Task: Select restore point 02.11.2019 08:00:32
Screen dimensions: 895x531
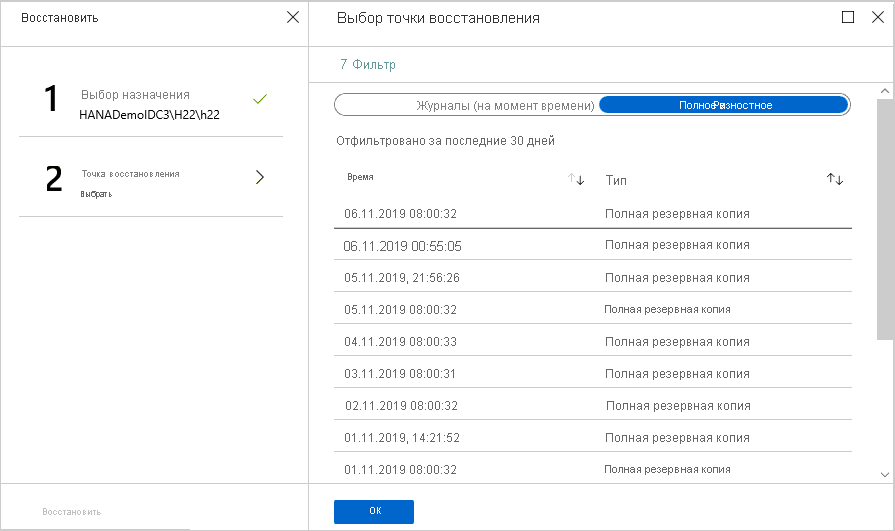Action: pos(593,405)
